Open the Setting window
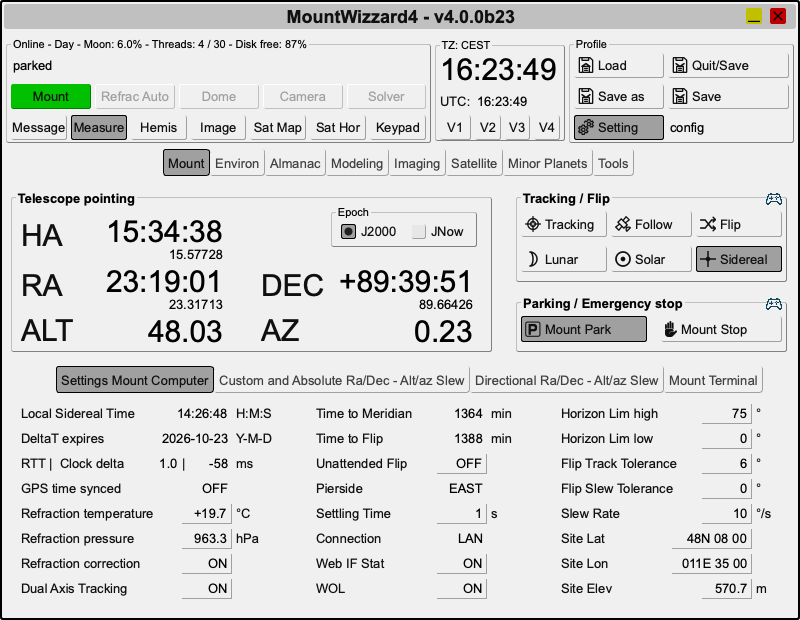 (x=618, y=128)
